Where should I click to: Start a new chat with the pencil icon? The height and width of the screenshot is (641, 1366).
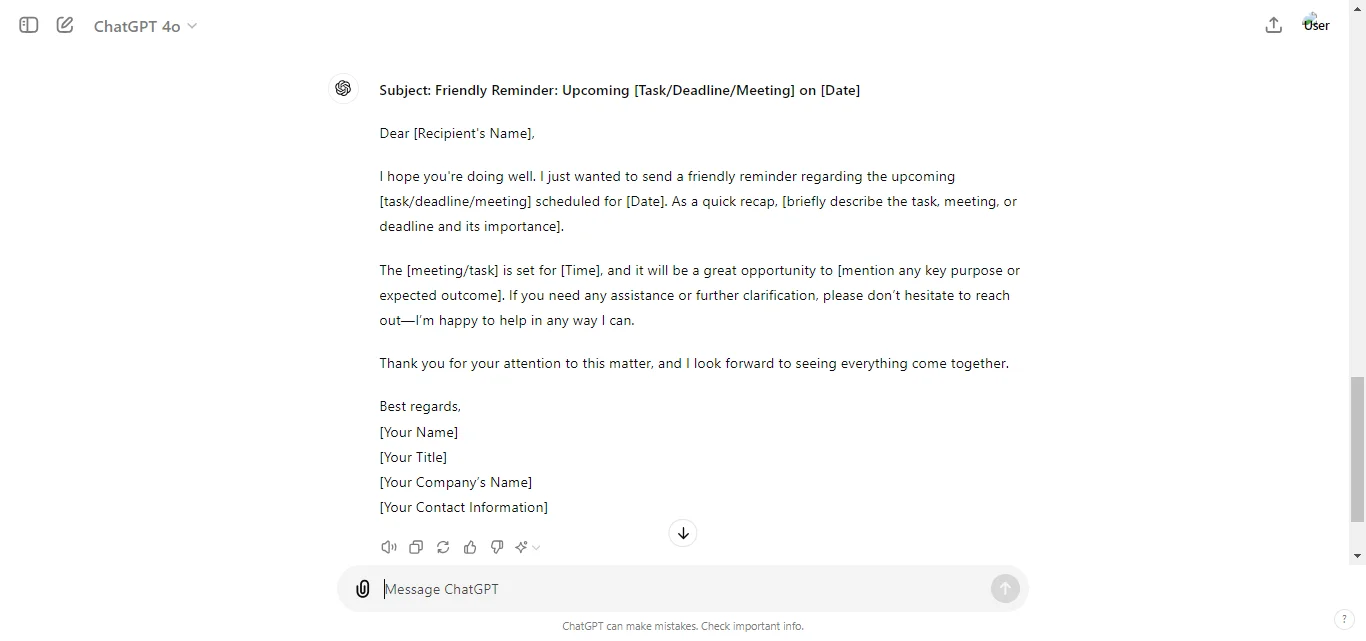pos(65,25)
